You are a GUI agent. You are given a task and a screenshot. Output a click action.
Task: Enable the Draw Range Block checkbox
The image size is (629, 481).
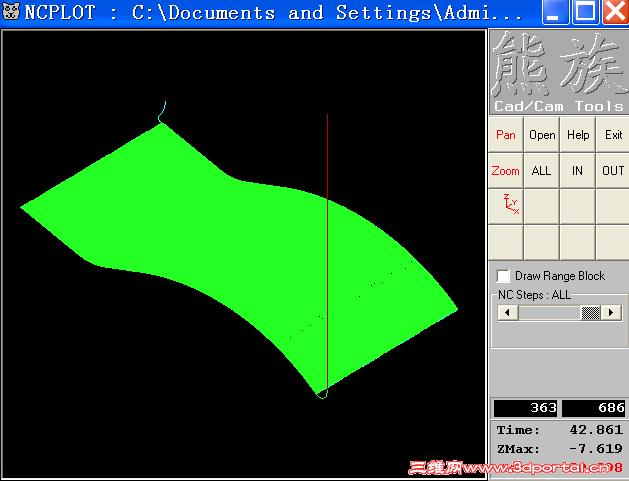pyautogui.click(x=503, y=276)
